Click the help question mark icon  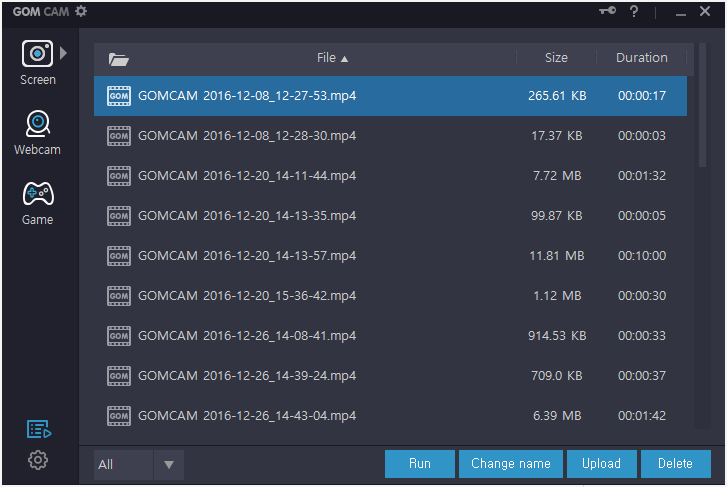pos(634,11)
